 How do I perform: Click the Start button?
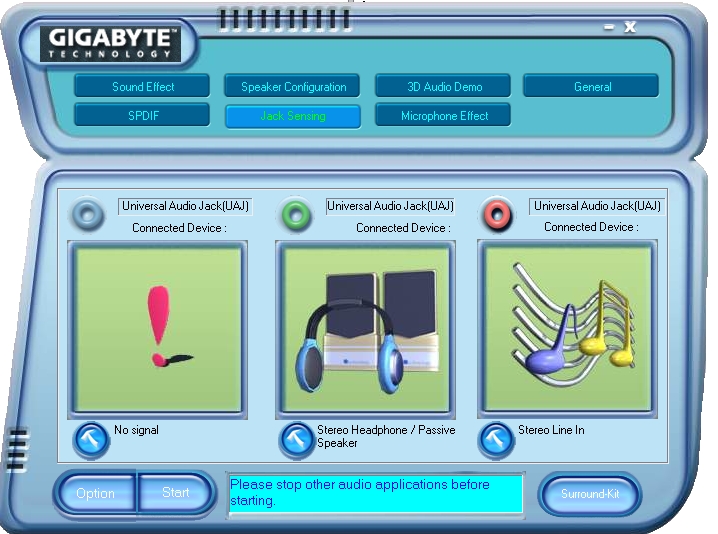(175, 492)
